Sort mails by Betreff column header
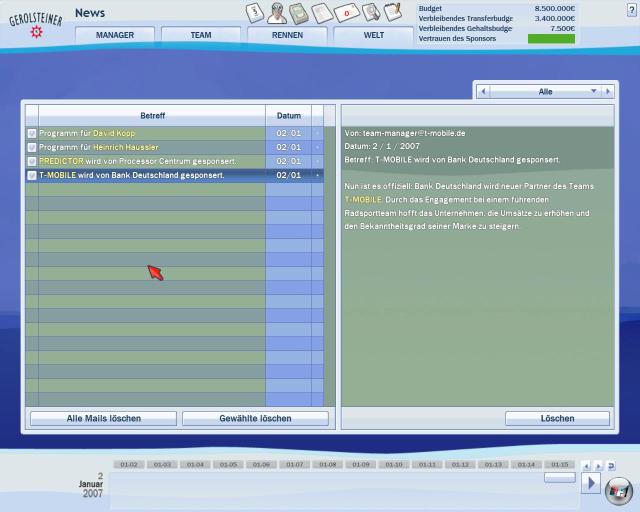 click(152, 116)
